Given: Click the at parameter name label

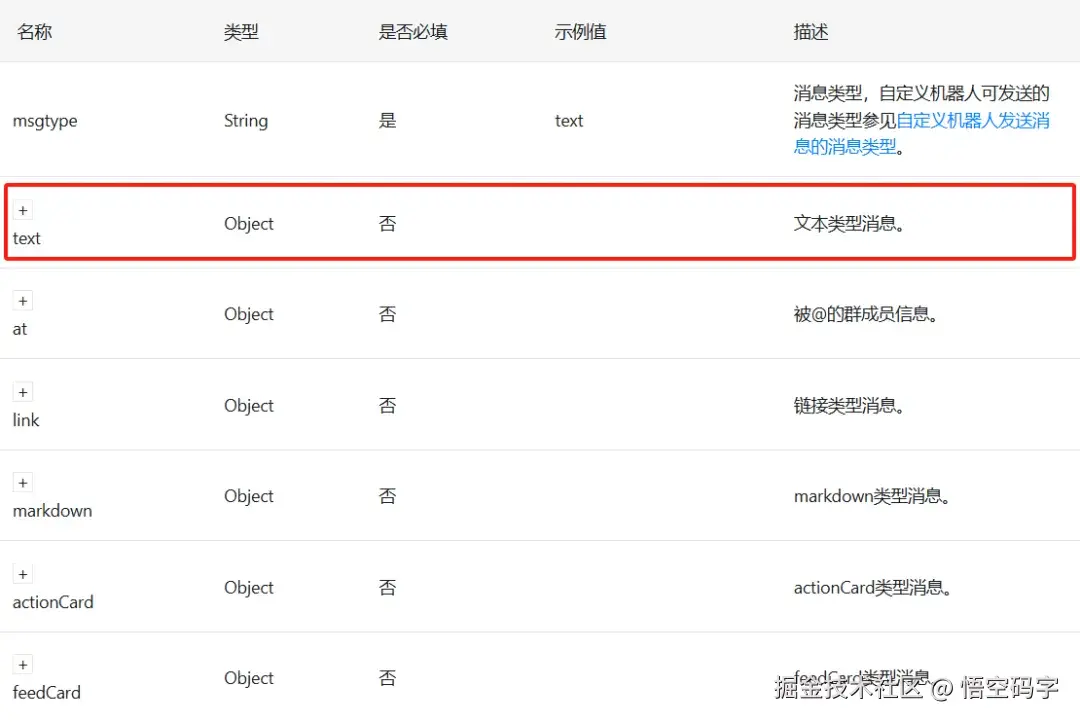Looking at the screenshot, I should (20, 329).
